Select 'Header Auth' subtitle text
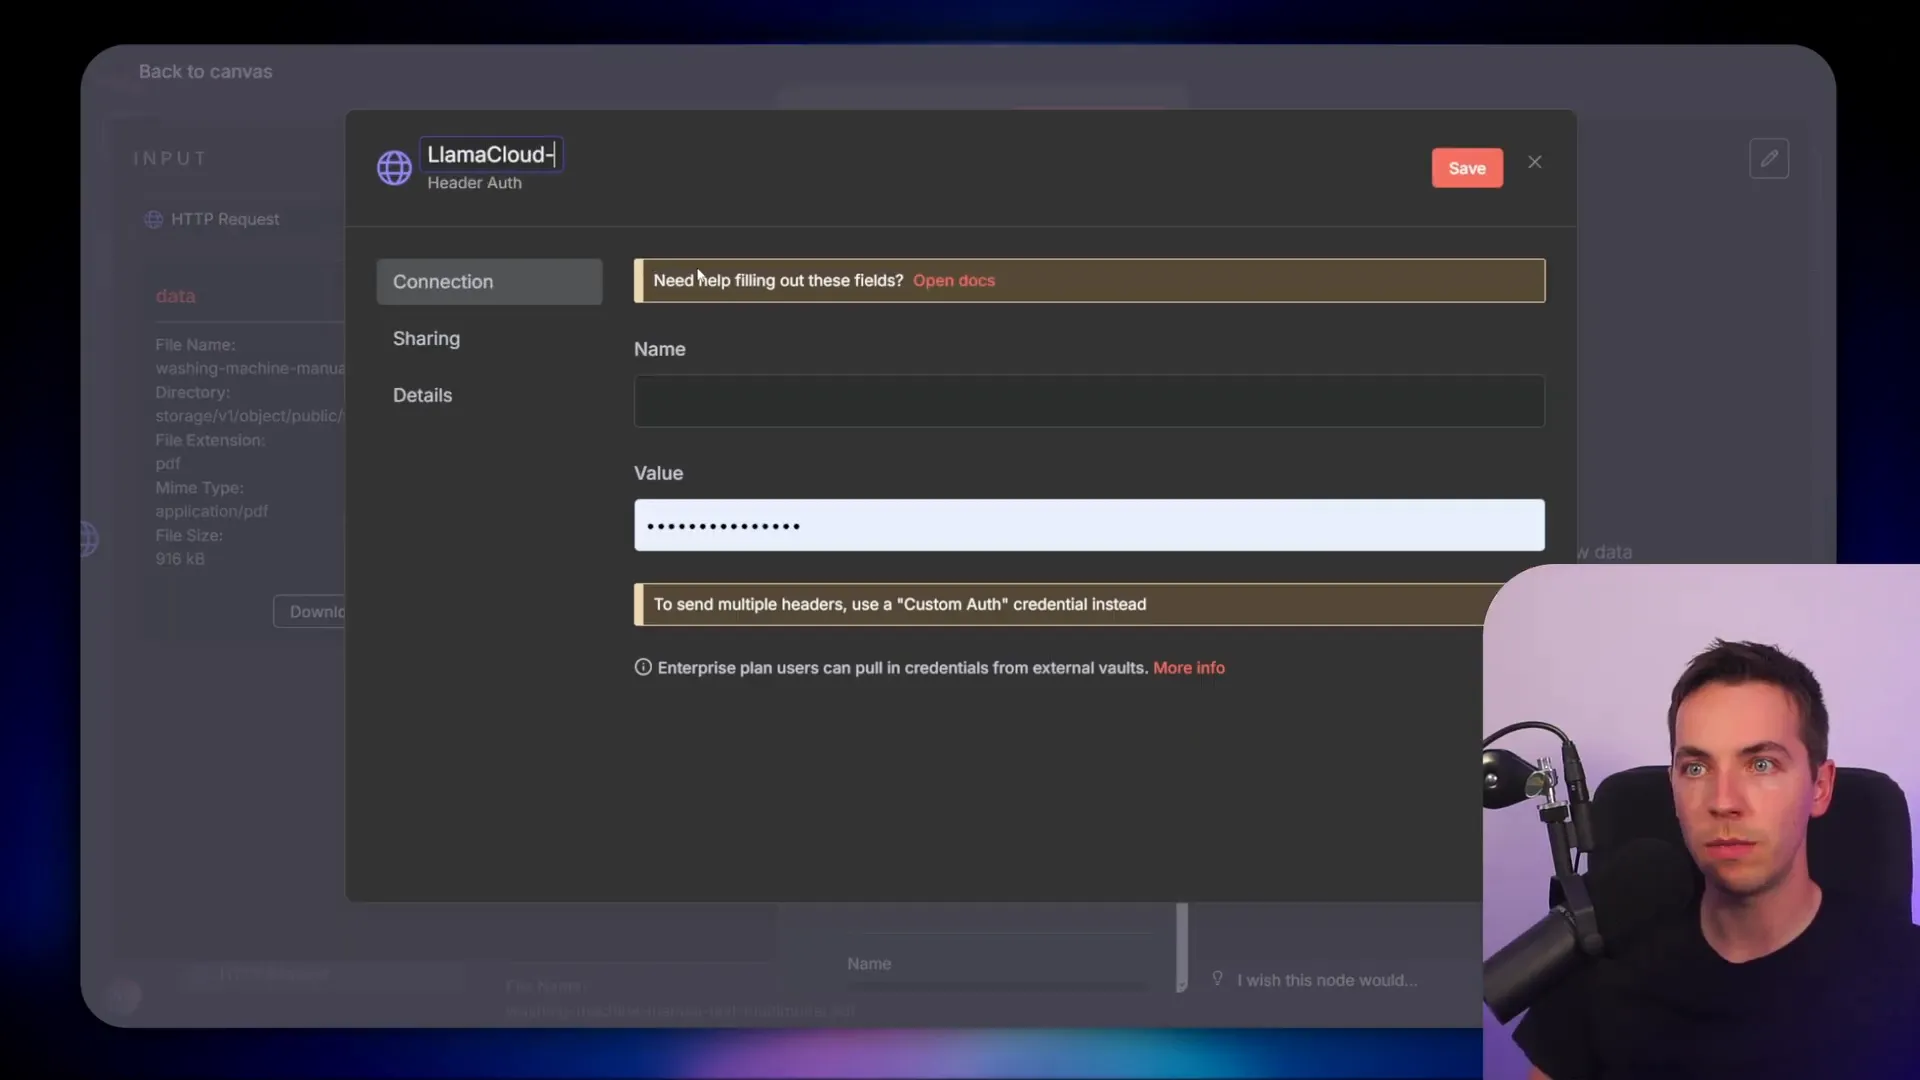1920x1080 pixels. 474,183
